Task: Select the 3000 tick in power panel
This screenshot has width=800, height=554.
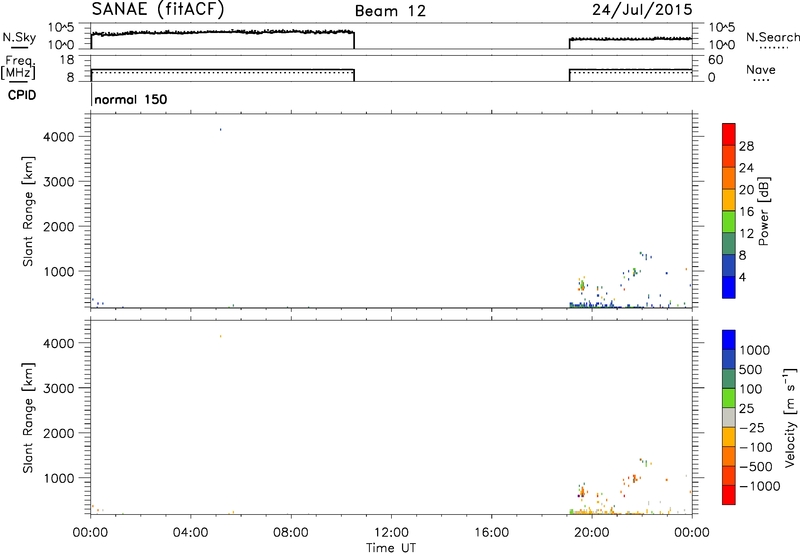Action: 59,182
